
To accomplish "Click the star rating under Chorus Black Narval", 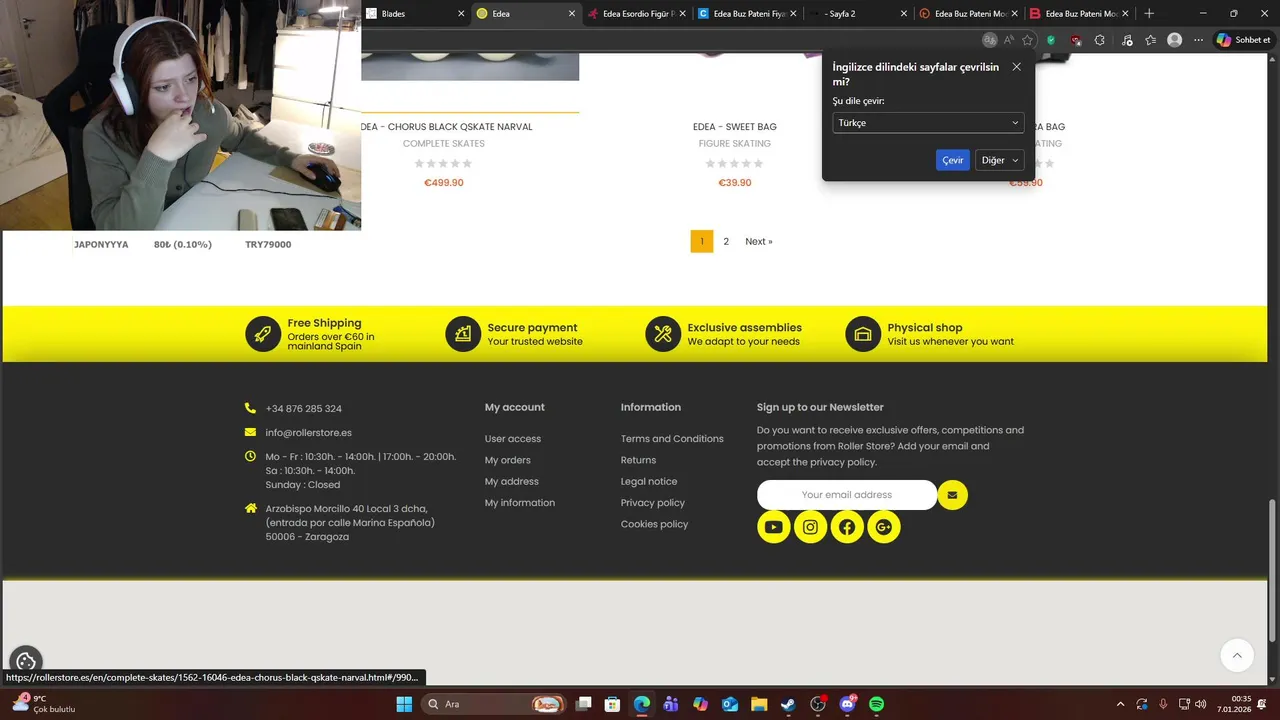I will (x=444, y=163).
